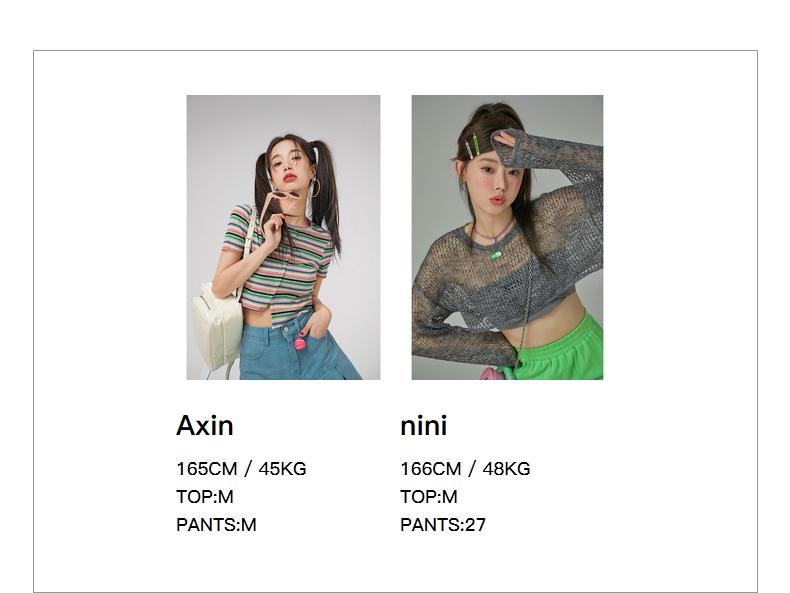Click Axin's 165CM / 45KG text
The height and width of the screenshot is (593, 790).
click(241, 469)
